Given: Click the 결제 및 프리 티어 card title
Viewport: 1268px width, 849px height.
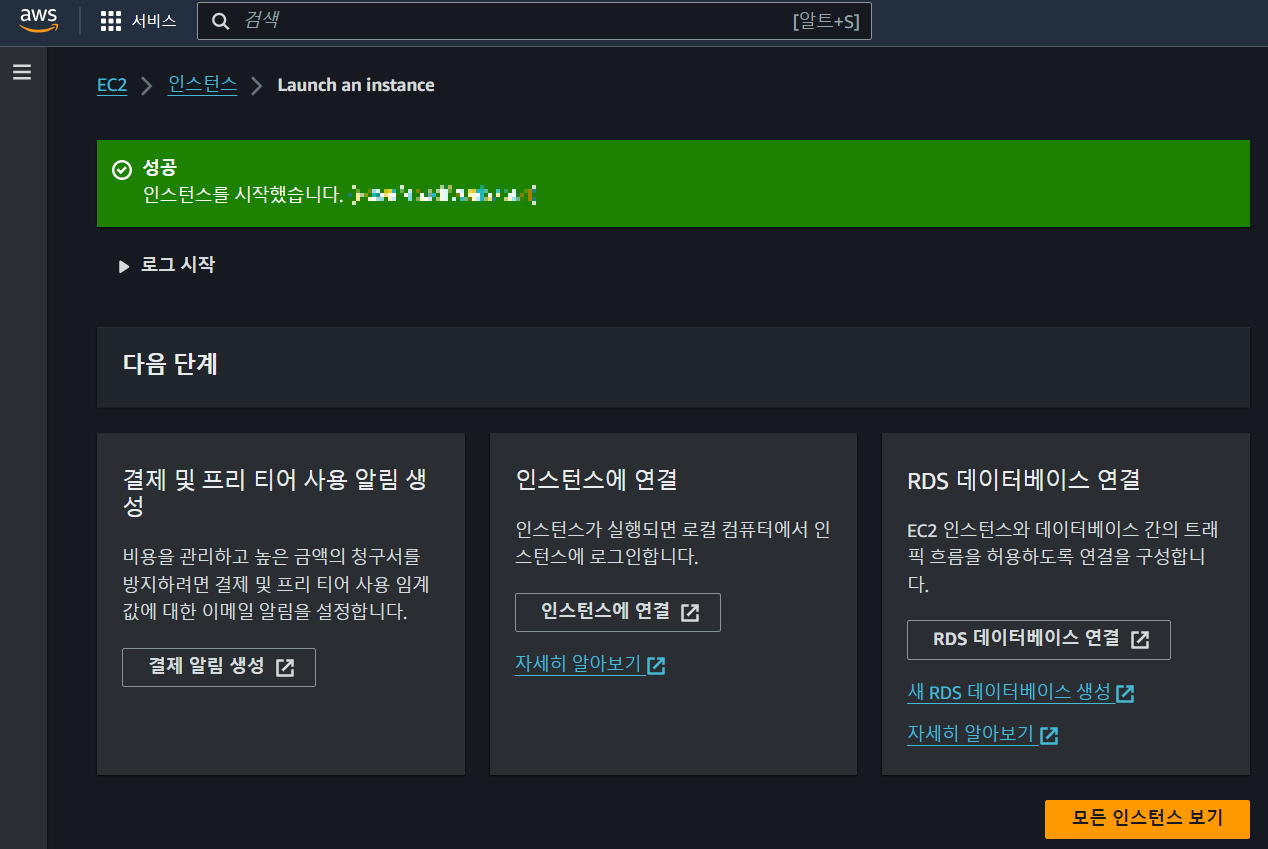Looking at the screenshot, I should point(275,492).
